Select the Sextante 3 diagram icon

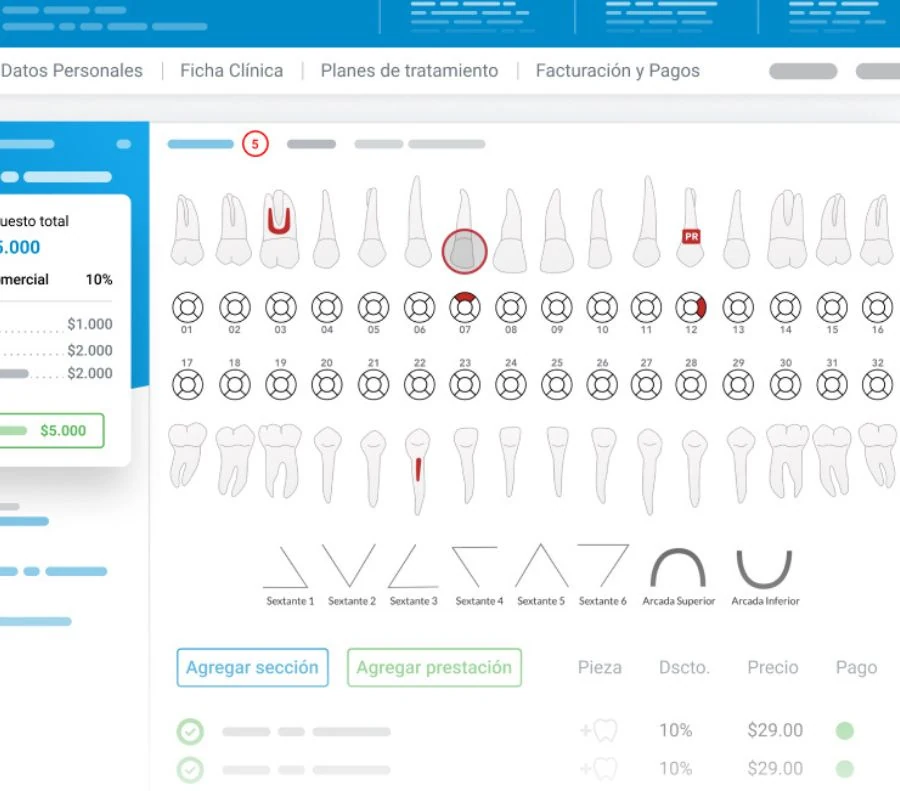[413, 565]
